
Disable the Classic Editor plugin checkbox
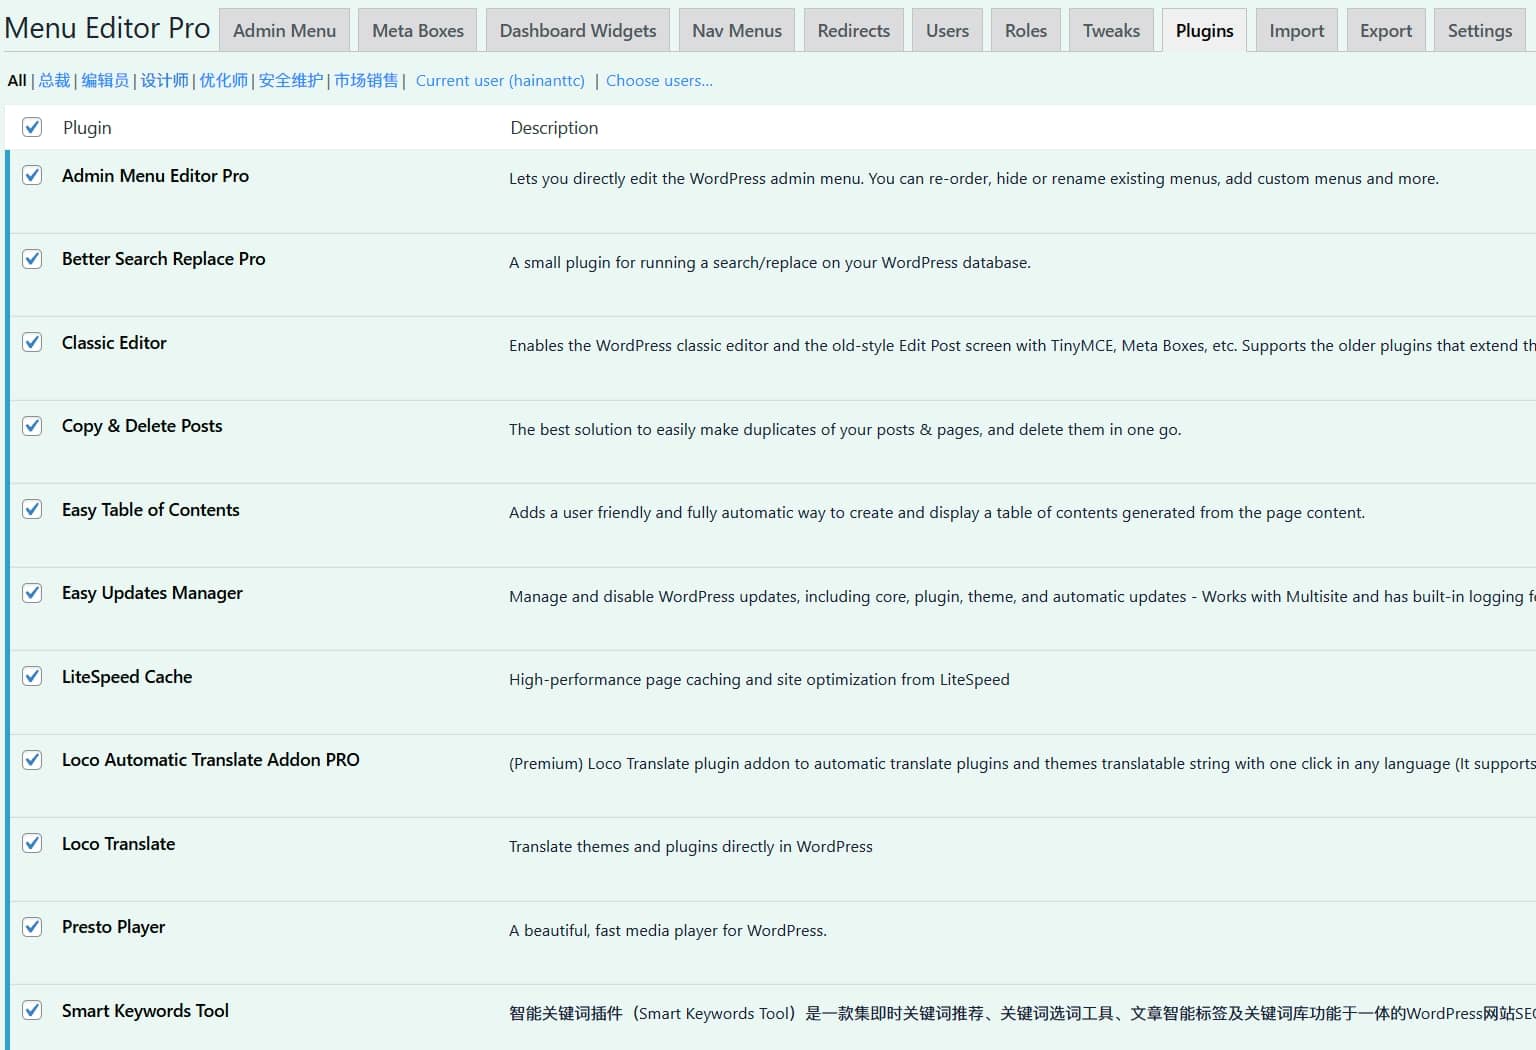[32, 343]
